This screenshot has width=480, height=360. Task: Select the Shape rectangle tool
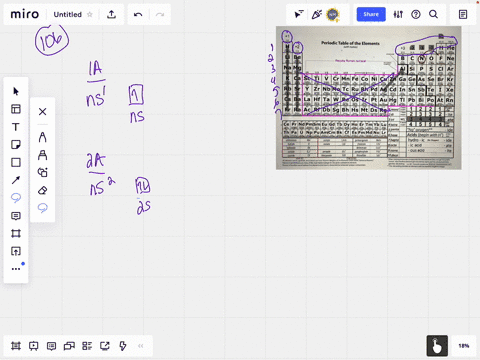16,162
